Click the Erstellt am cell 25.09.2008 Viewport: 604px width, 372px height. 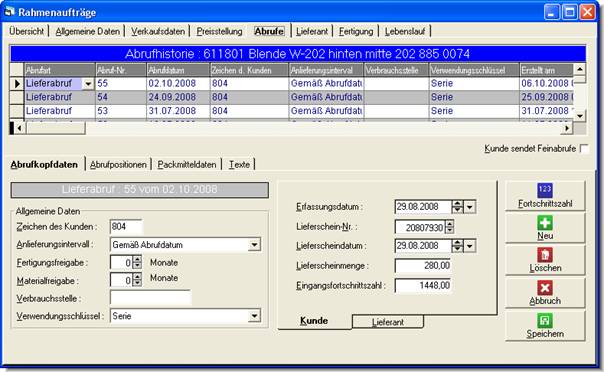tap(546, 97)
